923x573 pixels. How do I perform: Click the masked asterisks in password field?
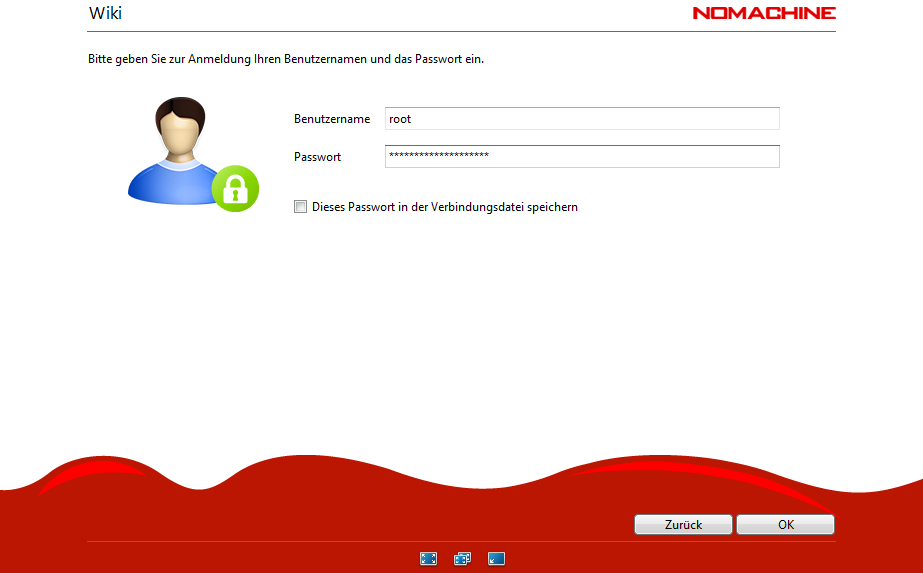438,157
